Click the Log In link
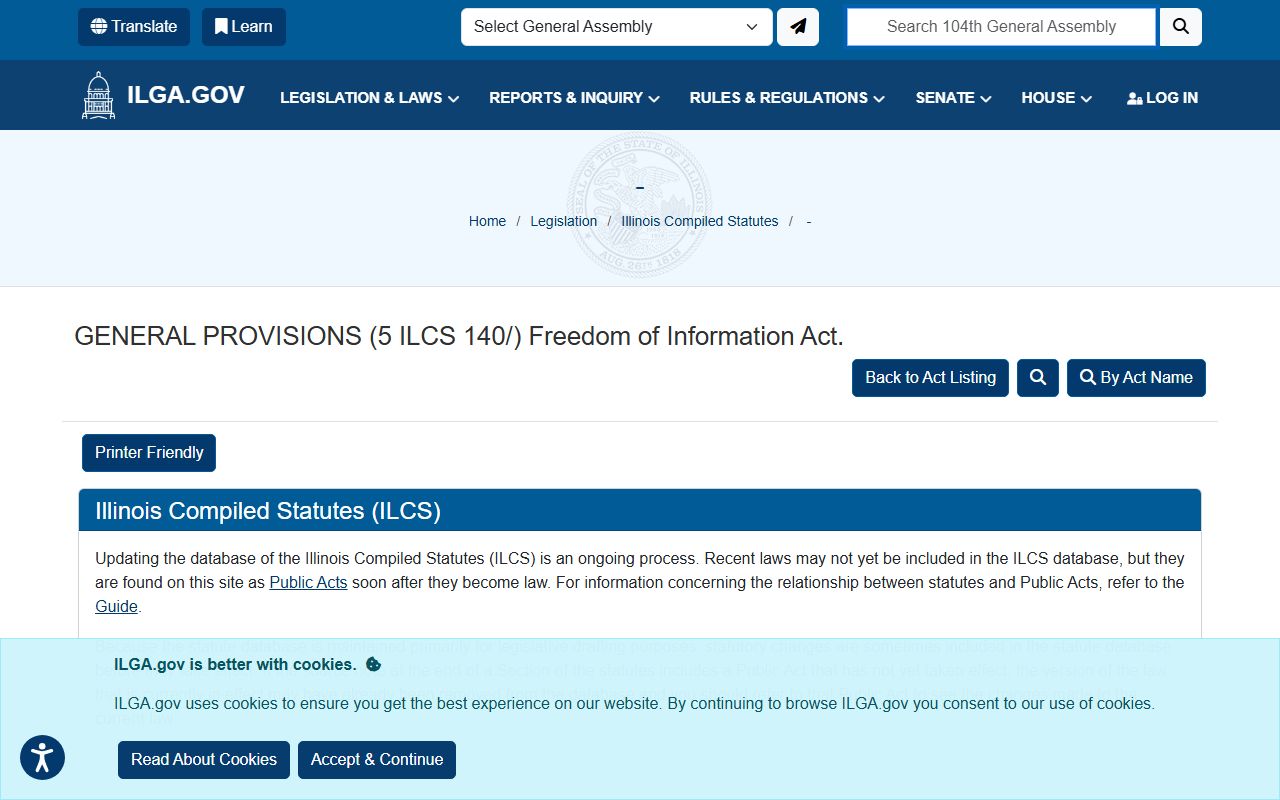 1162,98
